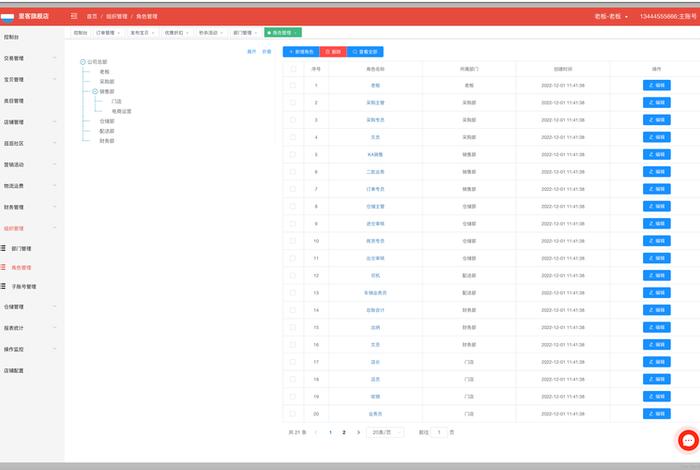Check the checkbox for row 20

[293, 413]
